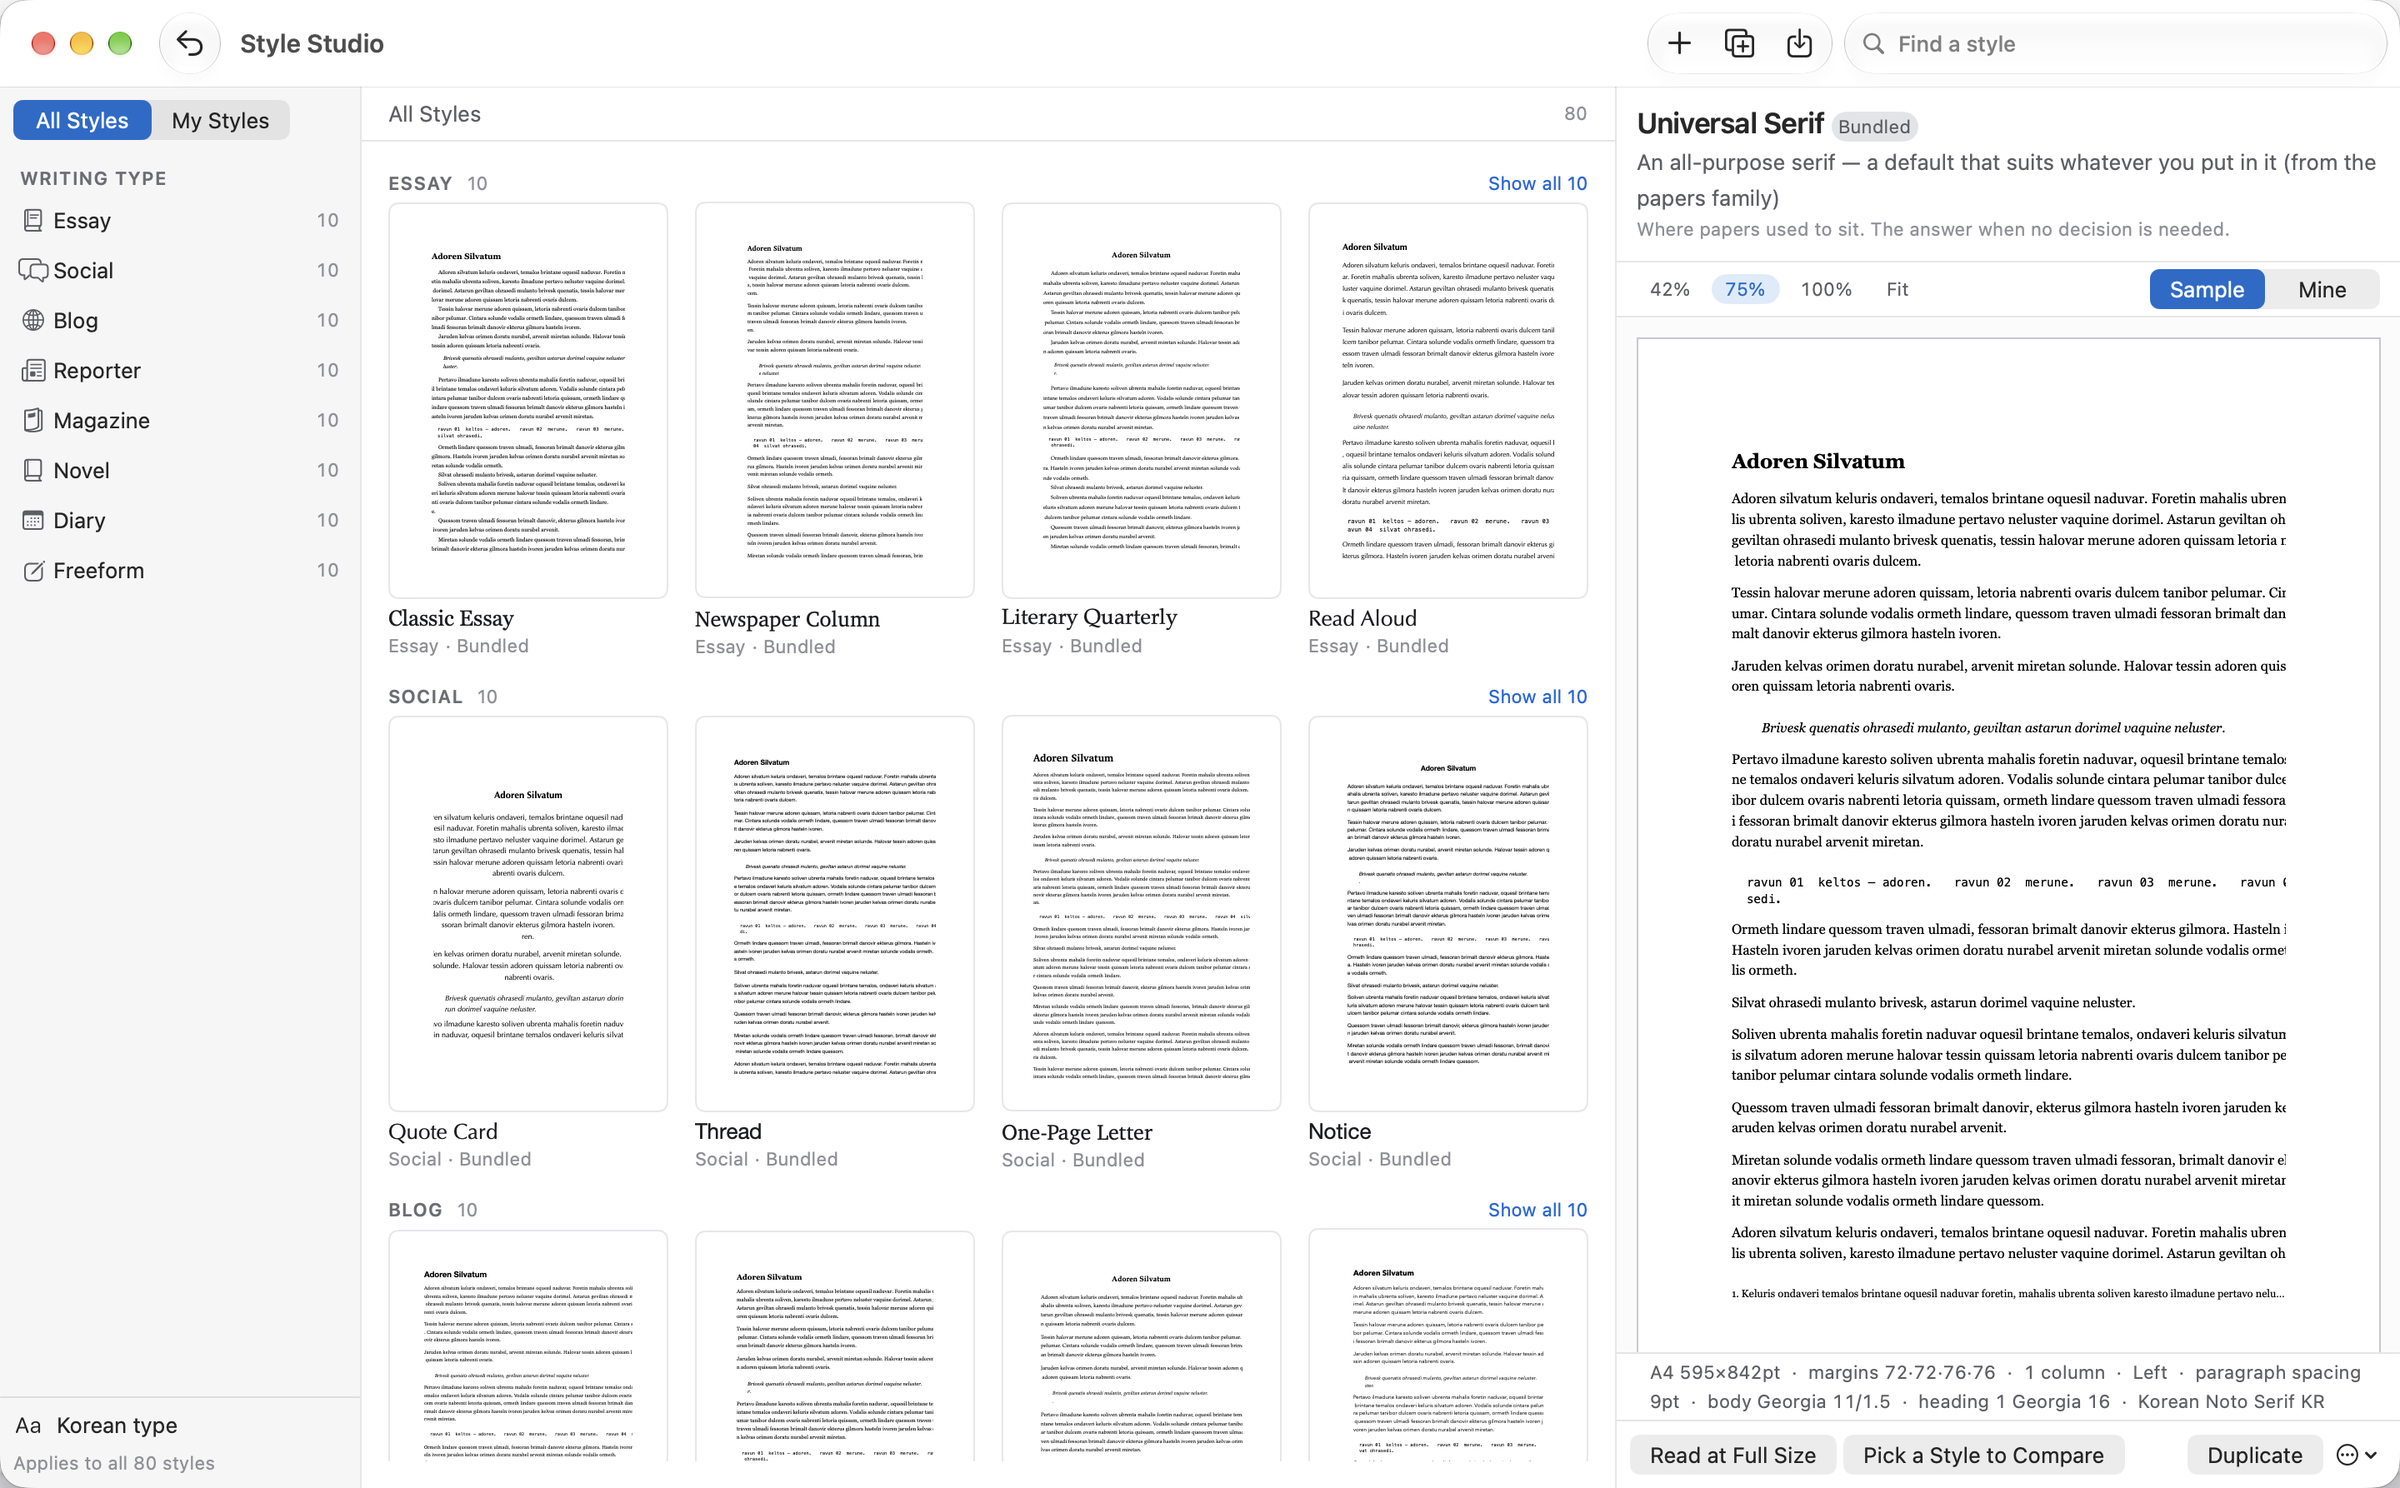Switch to My Styles tab
The image size is (2400, 1488).
(220, 120)
